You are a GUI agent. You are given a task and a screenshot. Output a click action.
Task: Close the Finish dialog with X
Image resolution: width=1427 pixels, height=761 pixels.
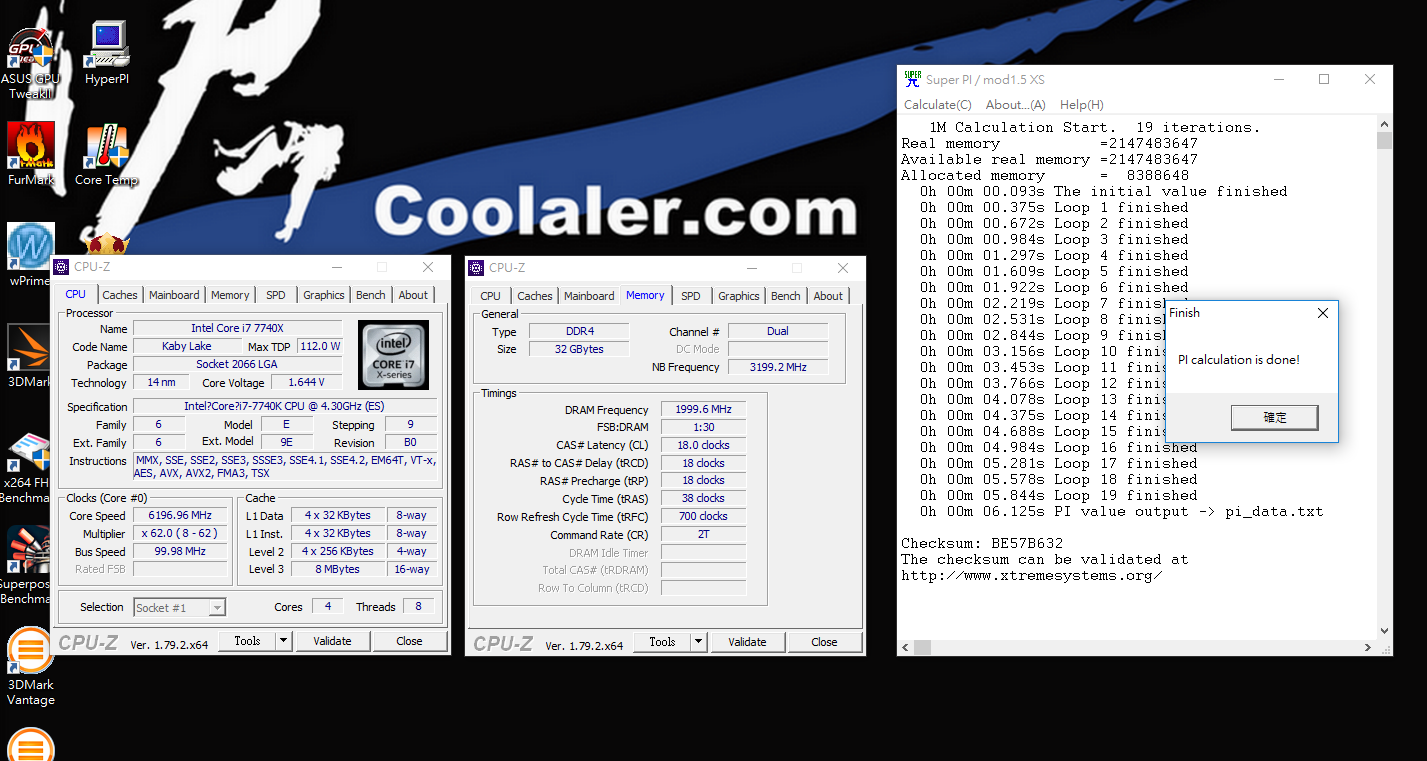click(x=1323, y=313)
